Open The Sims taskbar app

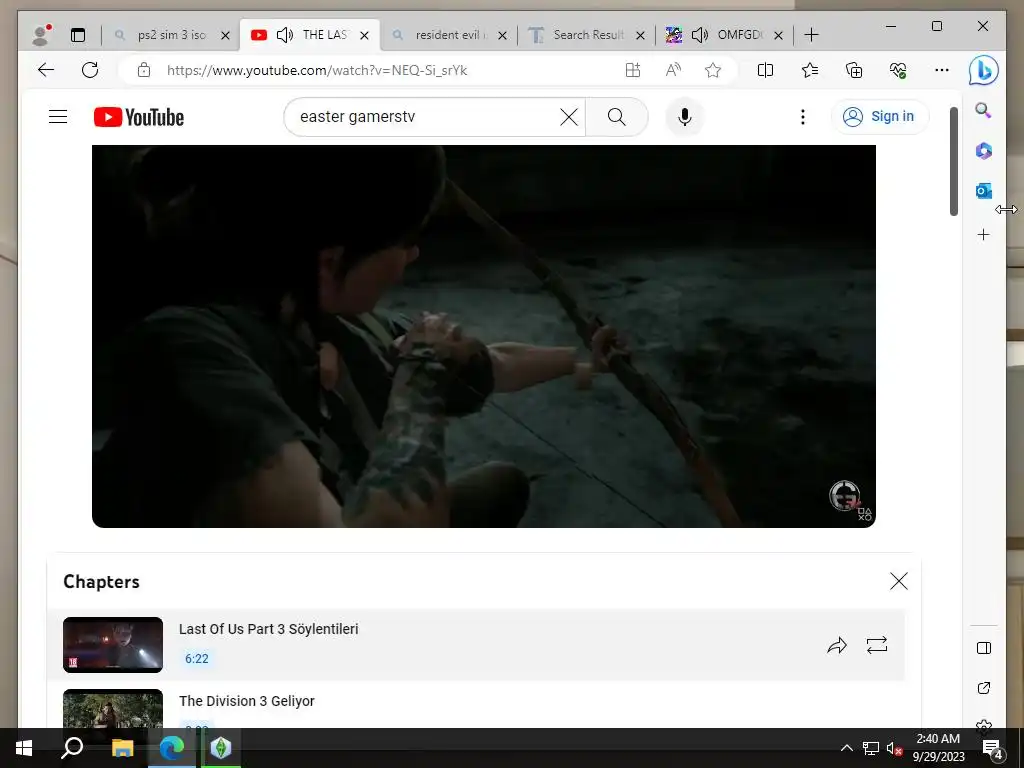[221, 748]
